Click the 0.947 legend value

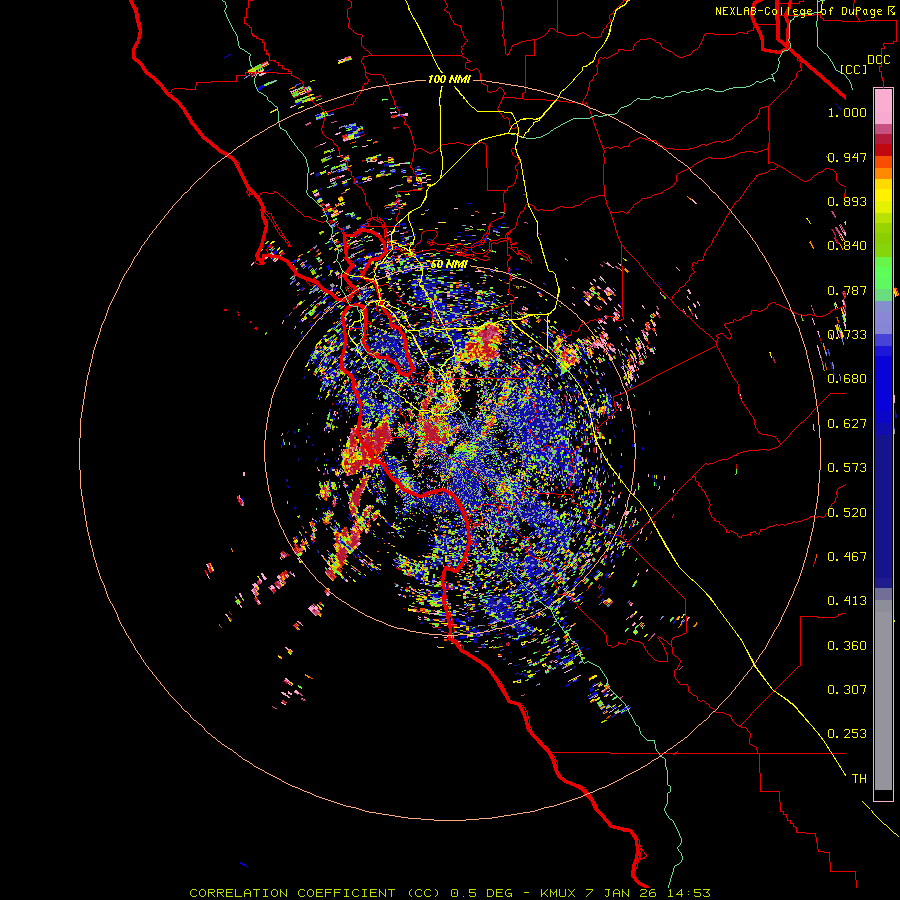pyautogui.click(x=847, y=157)
